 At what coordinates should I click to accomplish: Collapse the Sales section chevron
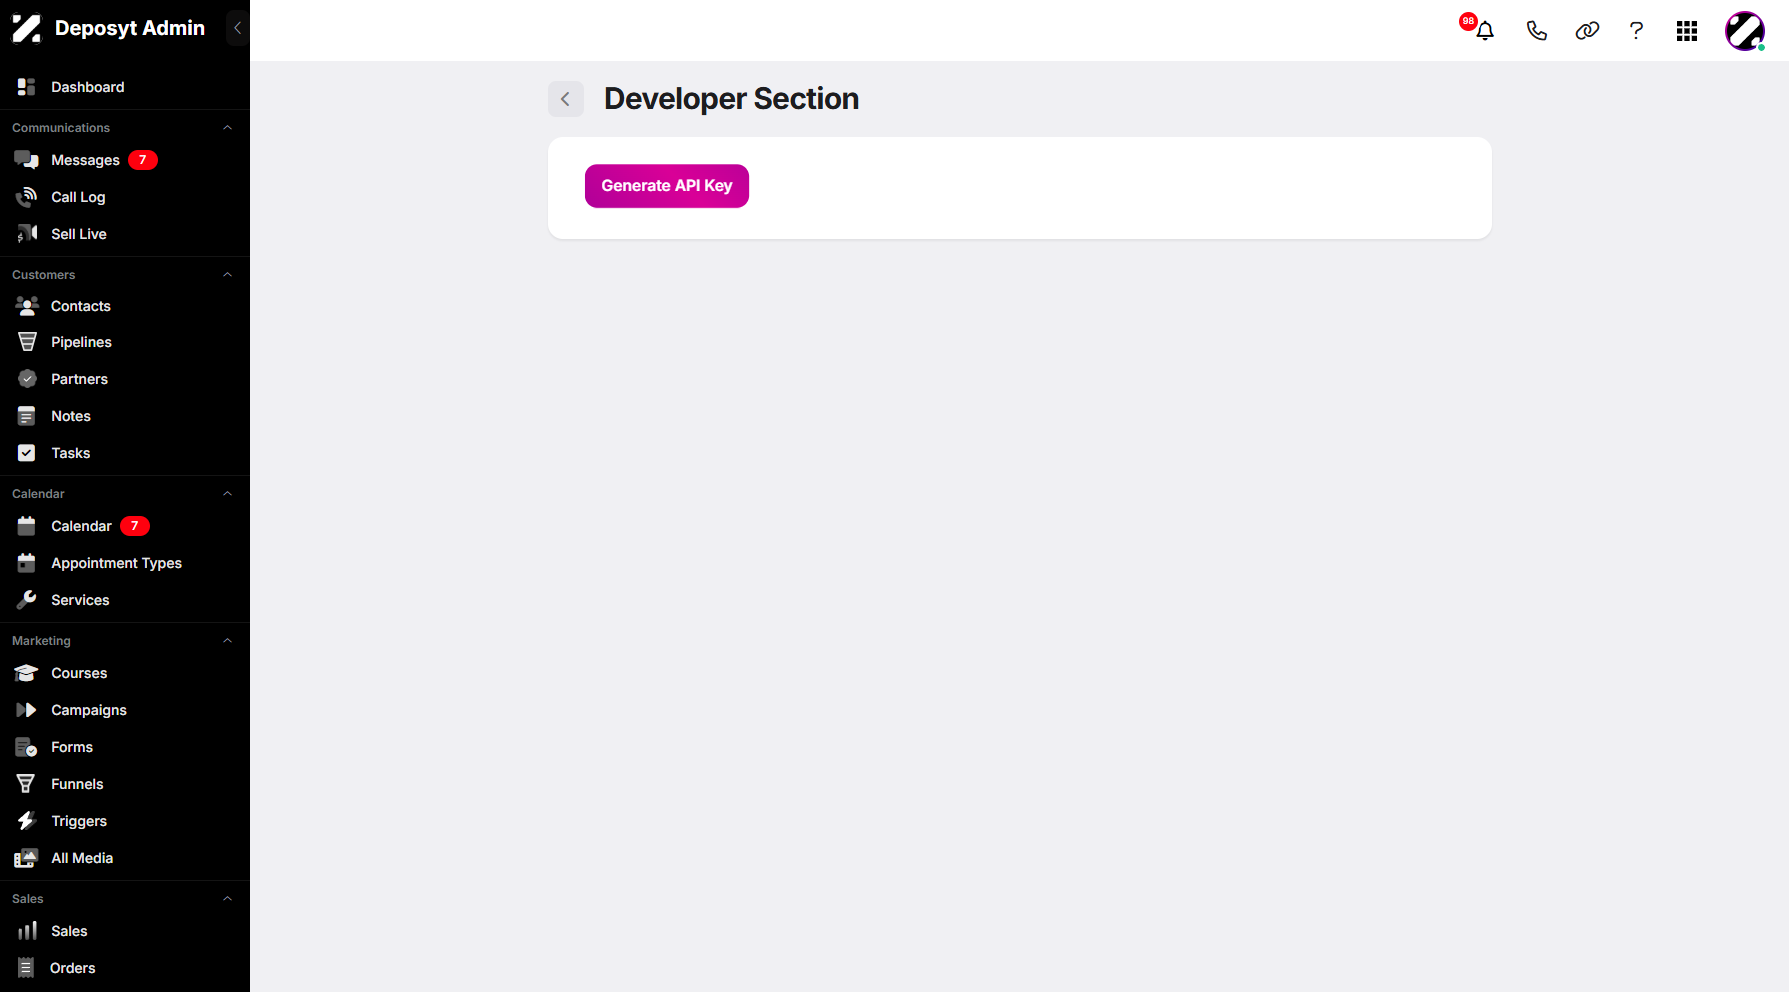pos(227,899)
